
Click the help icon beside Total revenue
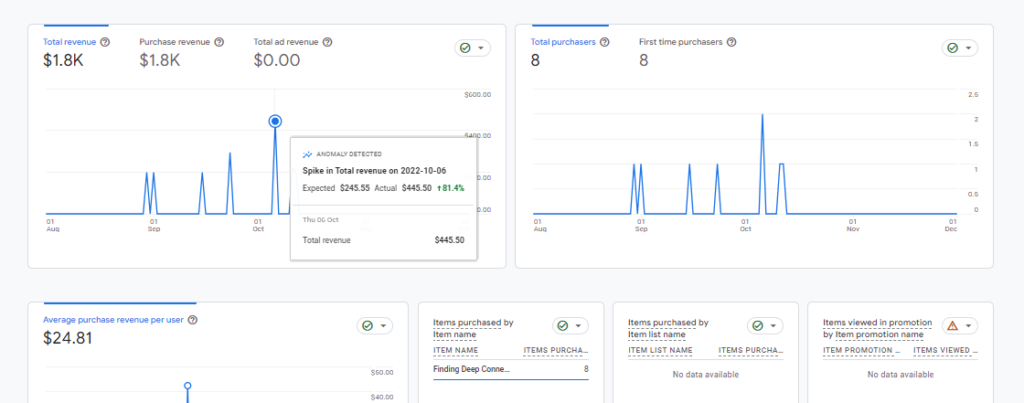pyautogui.click(x=105, y=42)
